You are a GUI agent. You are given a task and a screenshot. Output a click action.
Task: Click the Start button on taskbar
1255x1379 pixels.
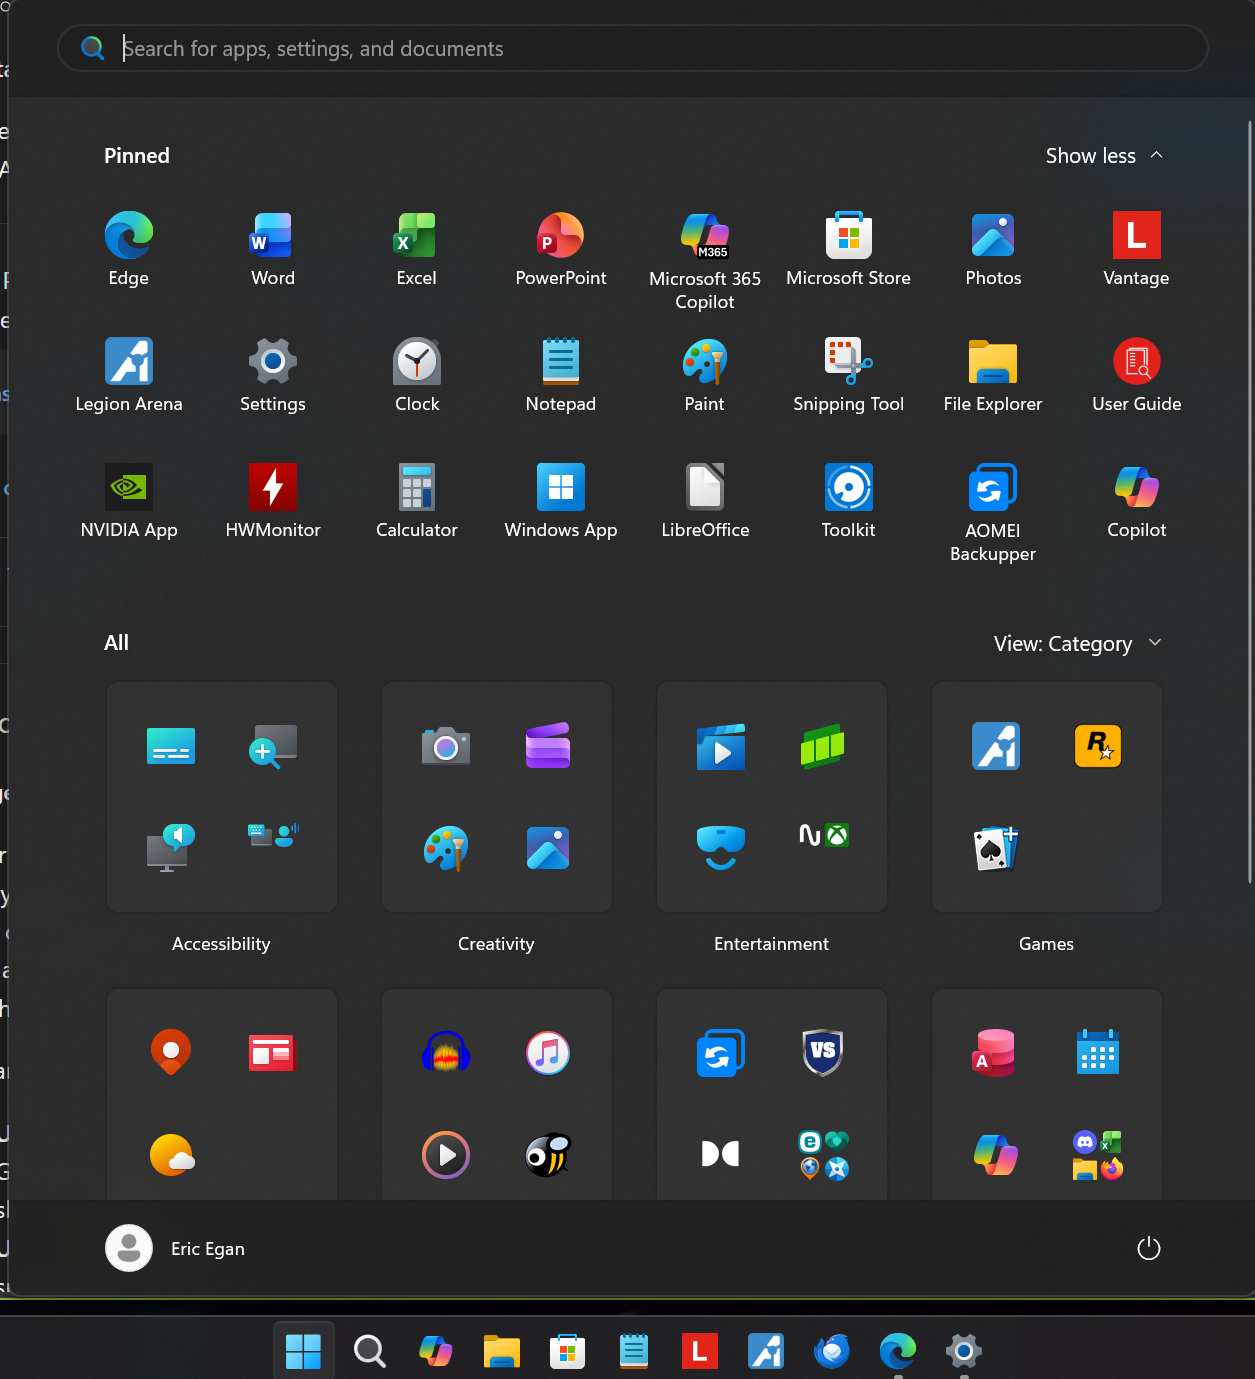(303, 1351)
